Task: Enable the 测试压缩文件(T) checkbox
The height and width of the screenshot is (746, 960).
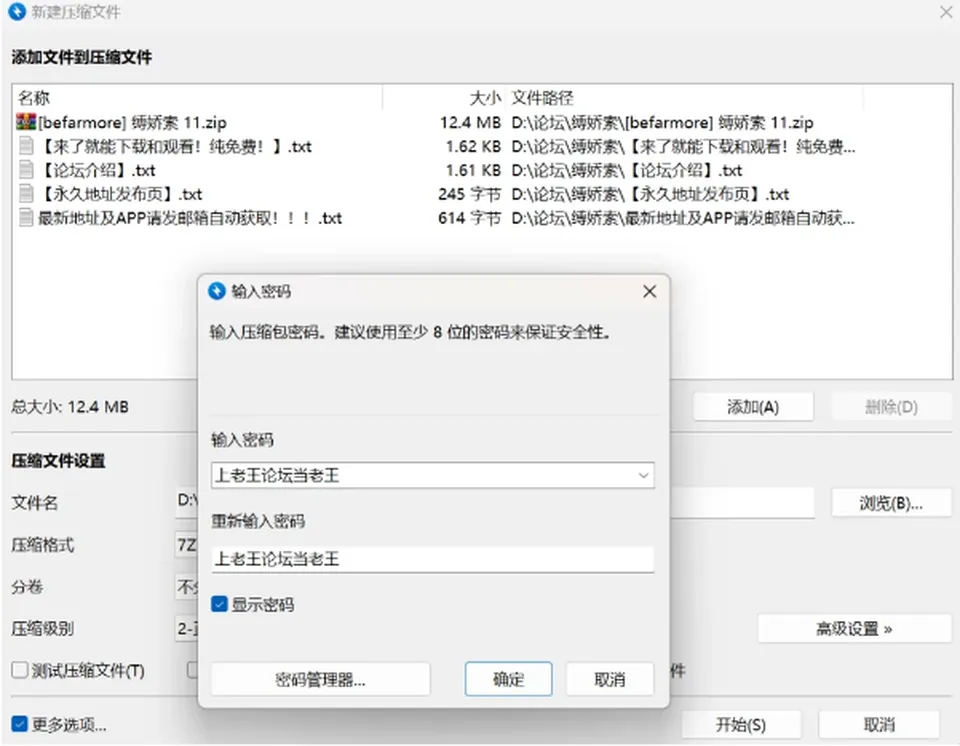Action: click(x=20, y=670)
